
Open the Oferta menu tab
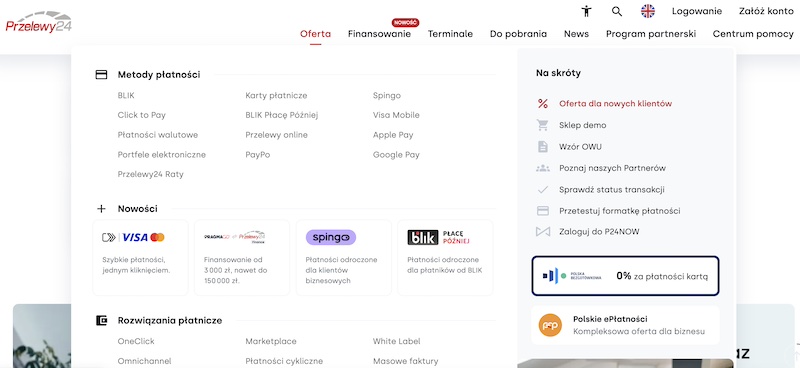point(315,34)
